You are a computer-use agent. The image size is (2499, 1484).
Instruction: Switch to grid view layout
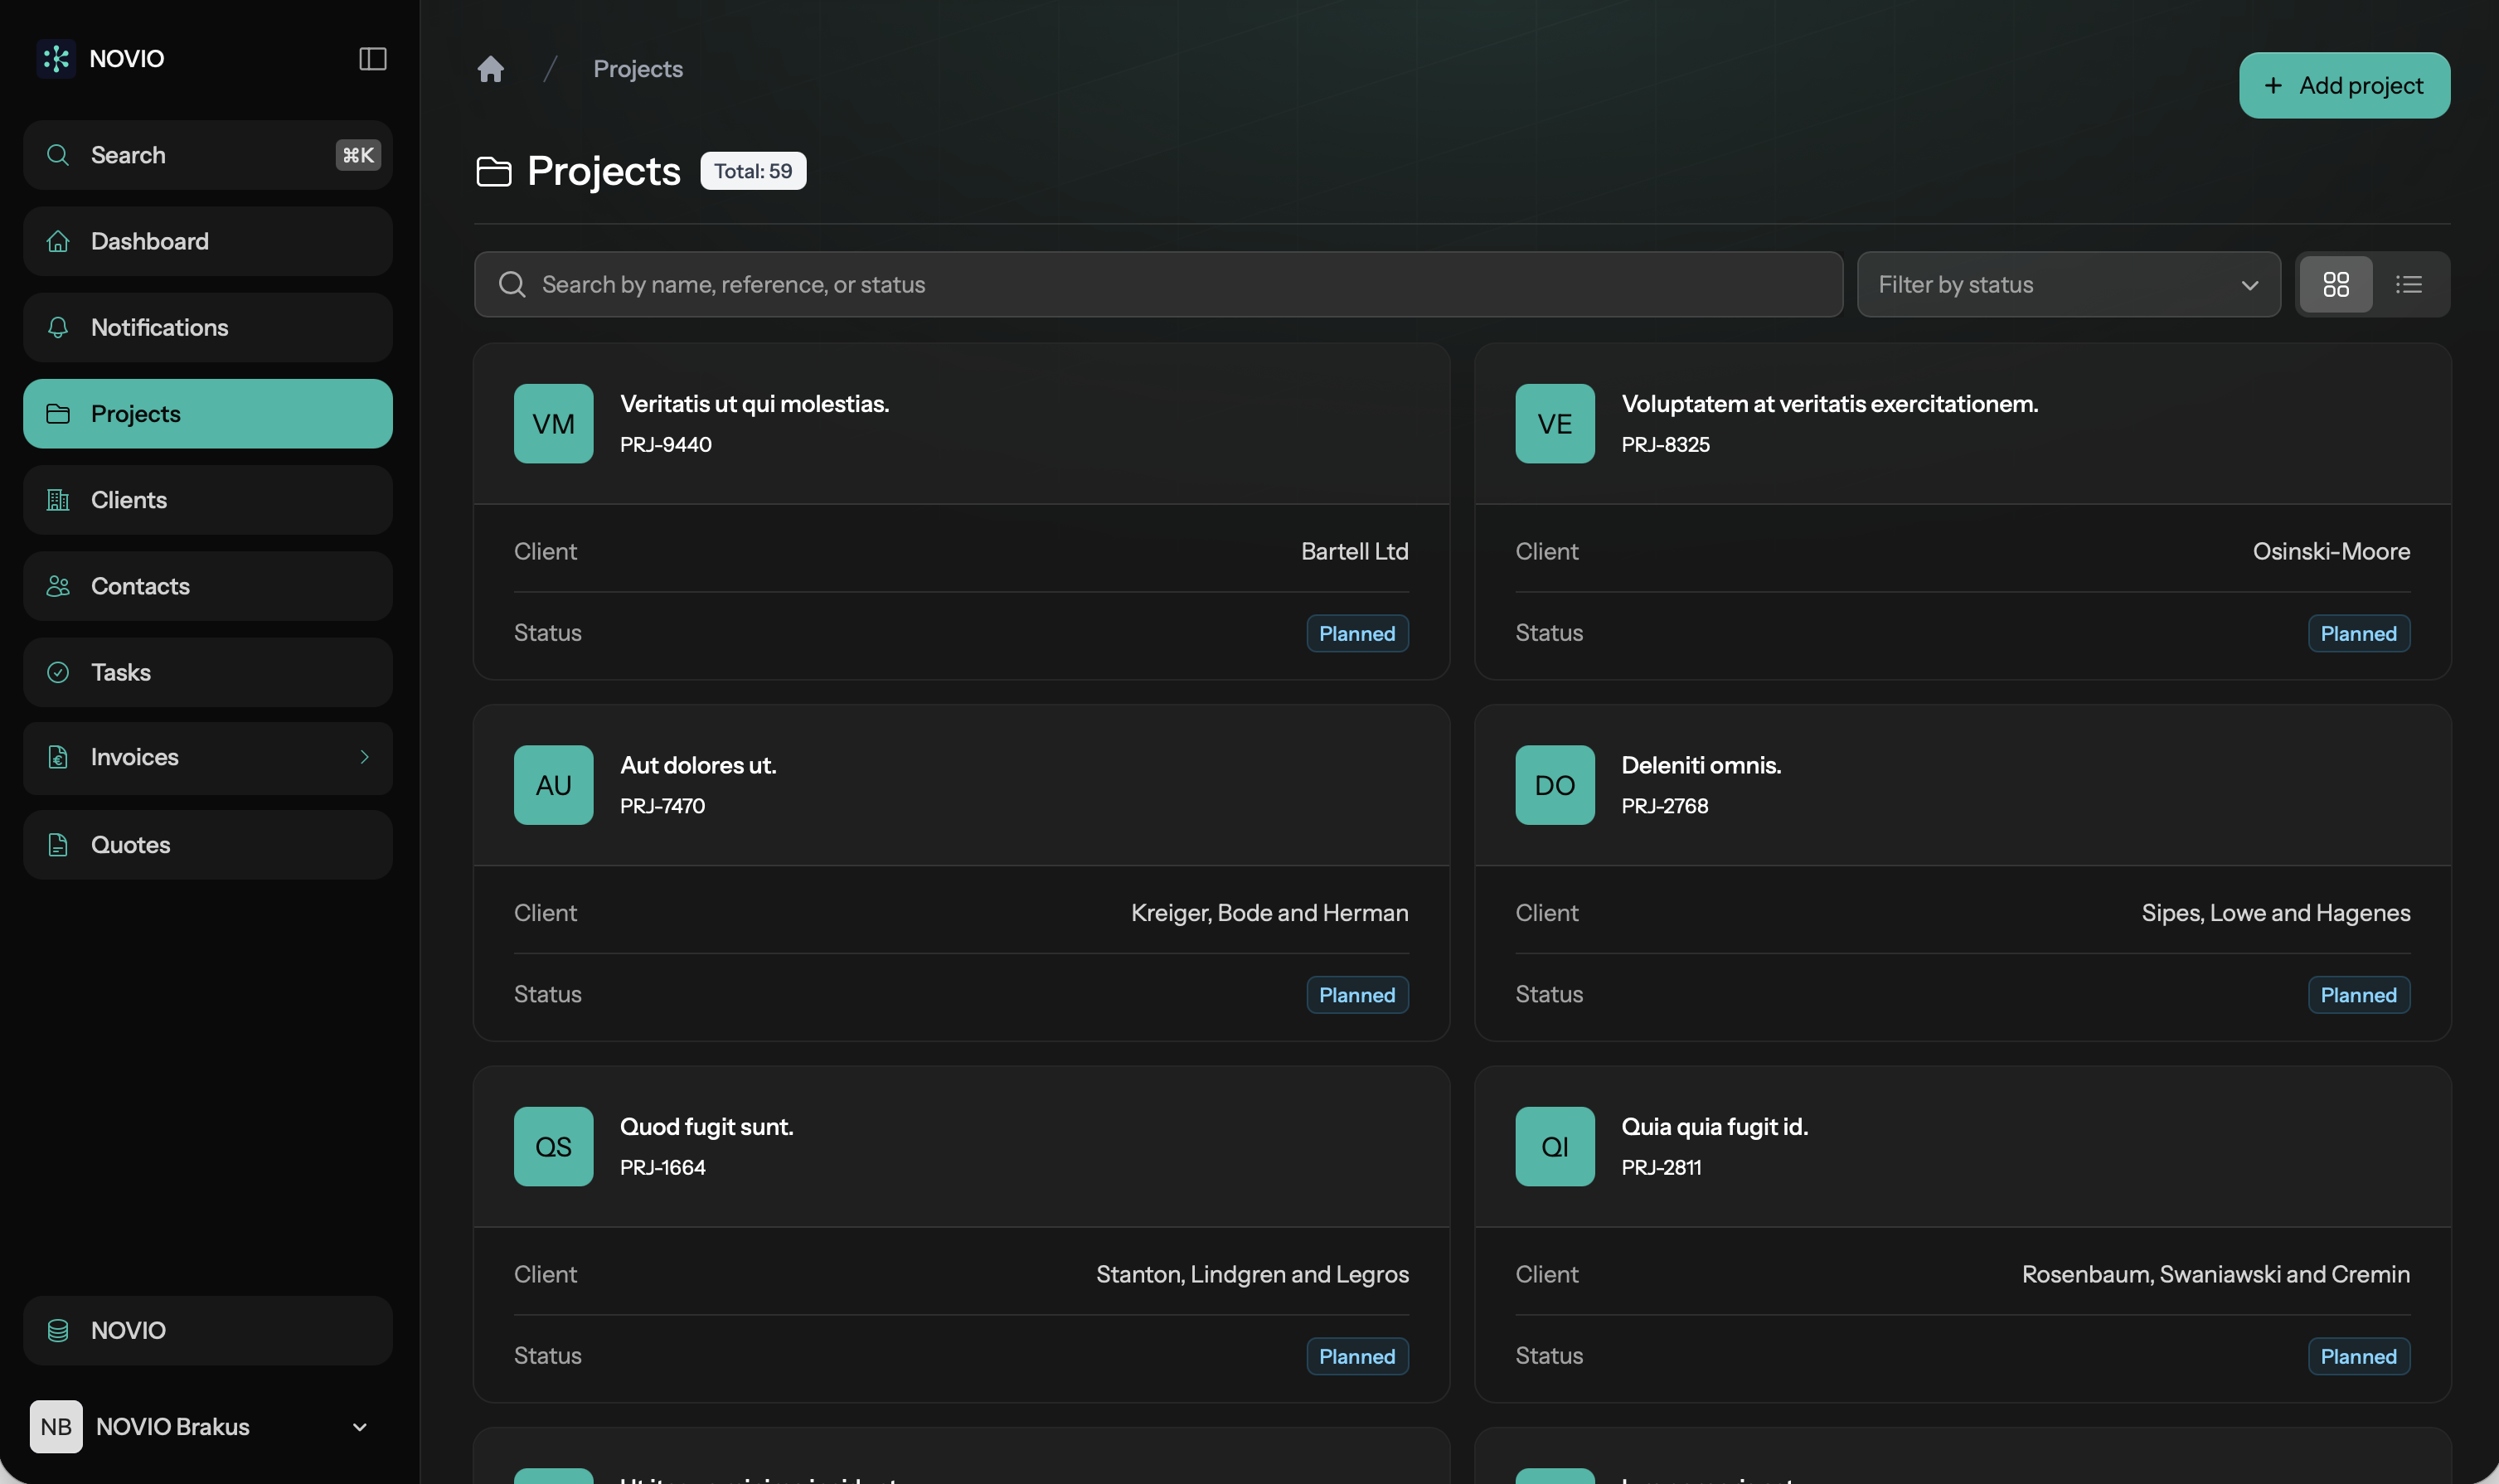pos(2337,284)
